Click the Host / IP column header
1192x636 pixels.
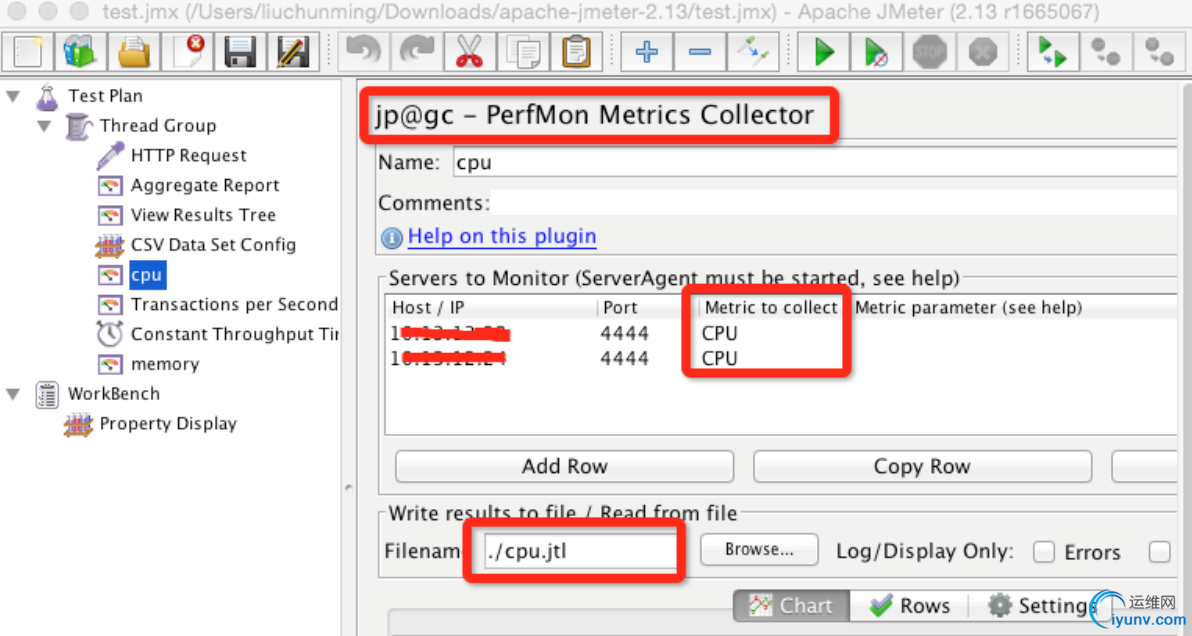[x=492, y=308]
